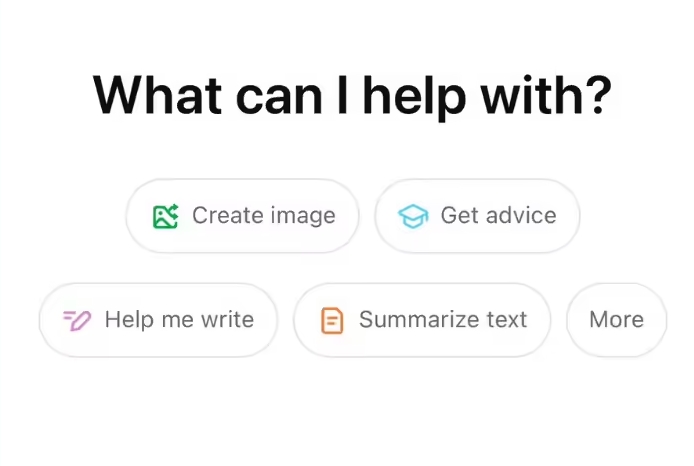Screen dimensions: 694x466
Task: Click the word 'More' in its pill
Action: (616, 320)
